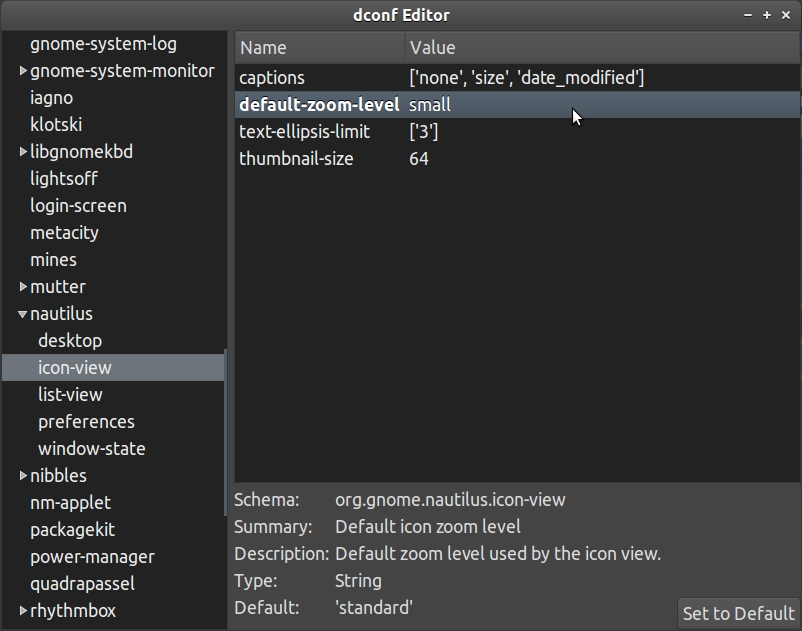Screen dimensions: 802x631
Task: Collapse the nautilus tree node
Action: [23, 314]
